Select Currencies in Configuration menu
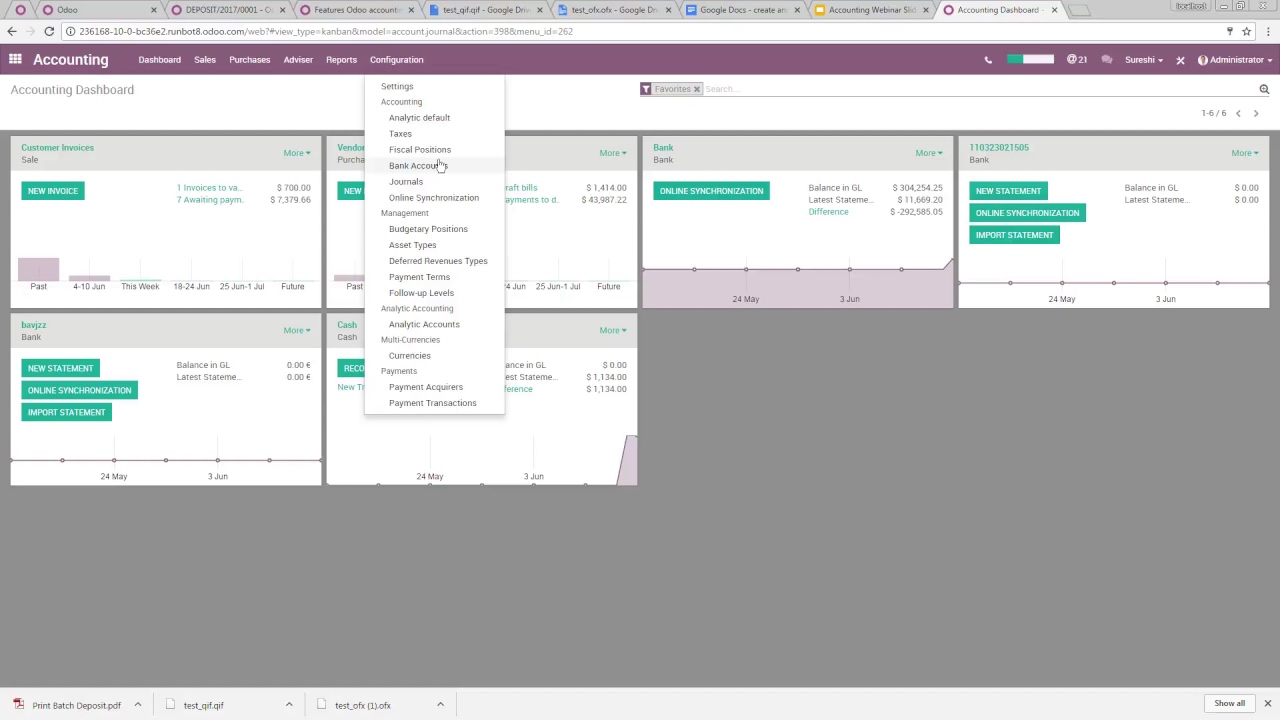 tap(410, 356)
